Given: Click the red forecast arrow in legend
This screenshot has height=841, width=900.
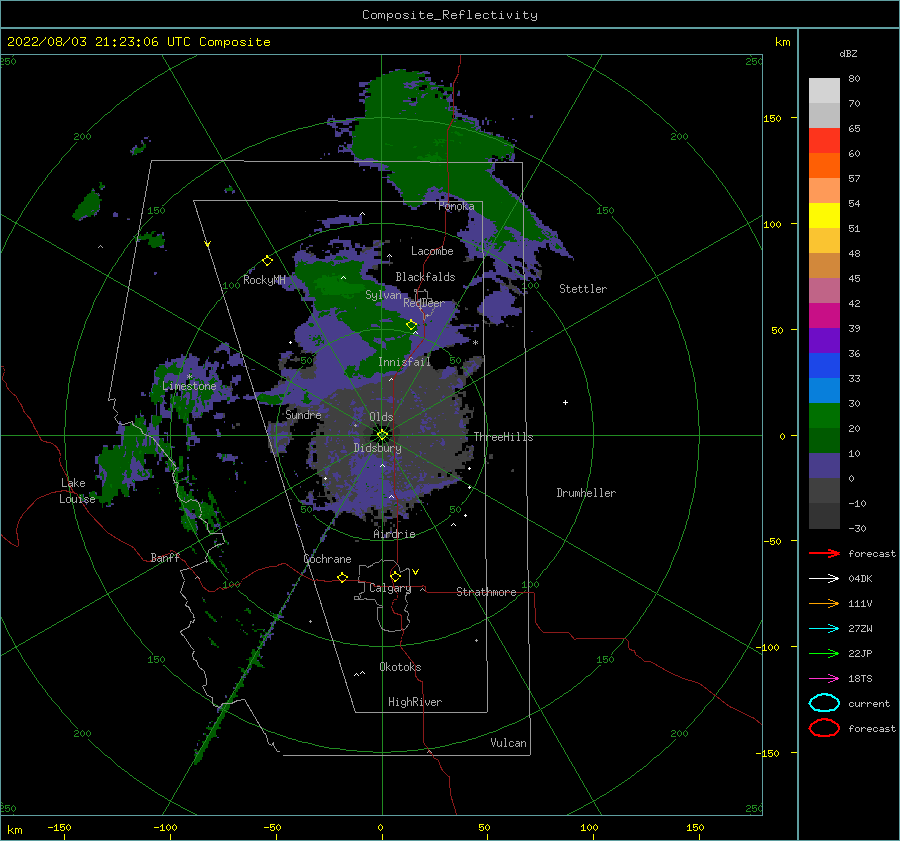Looking at the screenshot, I should click(824, 553).
